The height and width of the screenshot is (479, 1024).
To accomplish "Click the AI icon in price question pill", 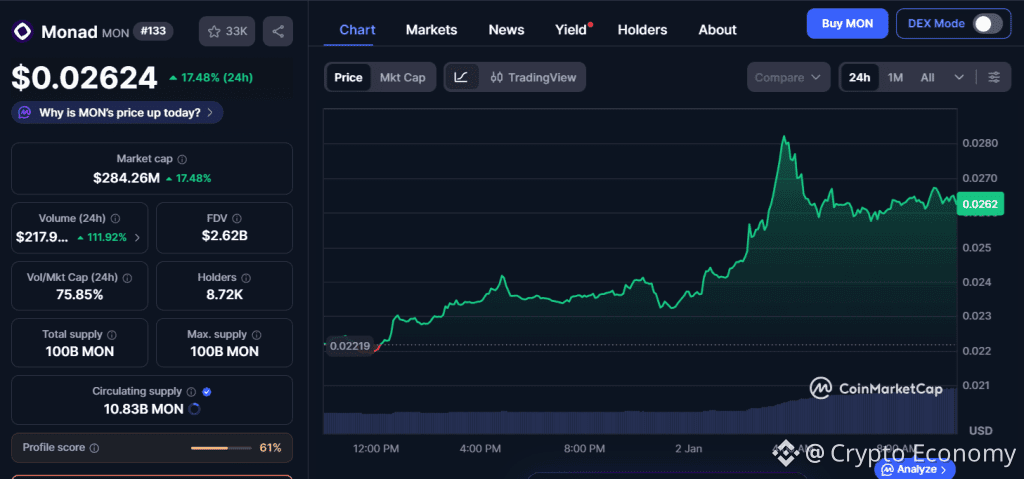I will pyautogui.click(x=25, y=112).
